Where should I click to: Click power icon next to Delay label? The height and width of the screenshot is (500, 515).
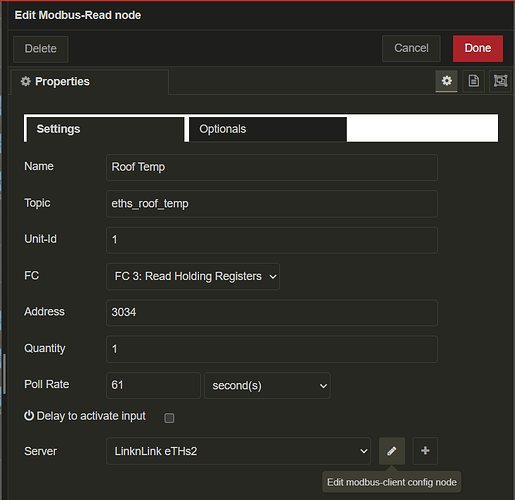29,416
